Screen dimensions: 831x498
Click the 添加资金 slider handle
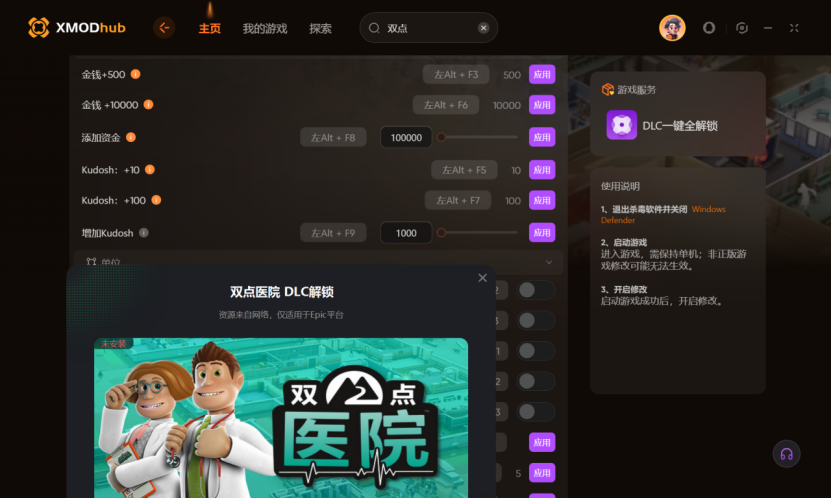(x=441, y=137)
